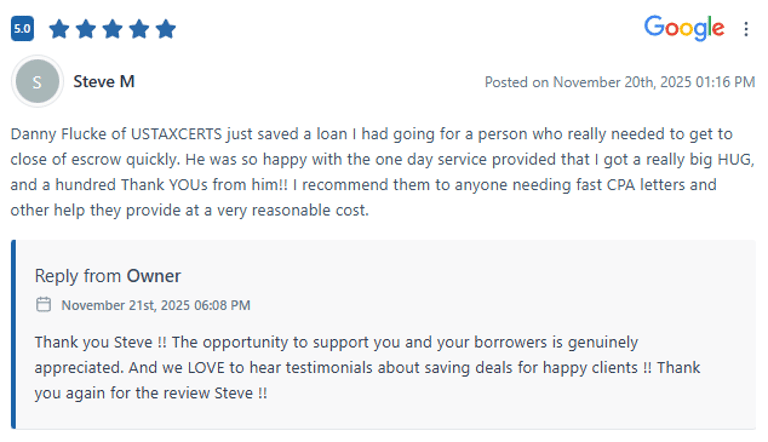Click the reply date November 21st
Image resolution: width=768 pixels, height=442 pixels.
[x=155, y=305]
